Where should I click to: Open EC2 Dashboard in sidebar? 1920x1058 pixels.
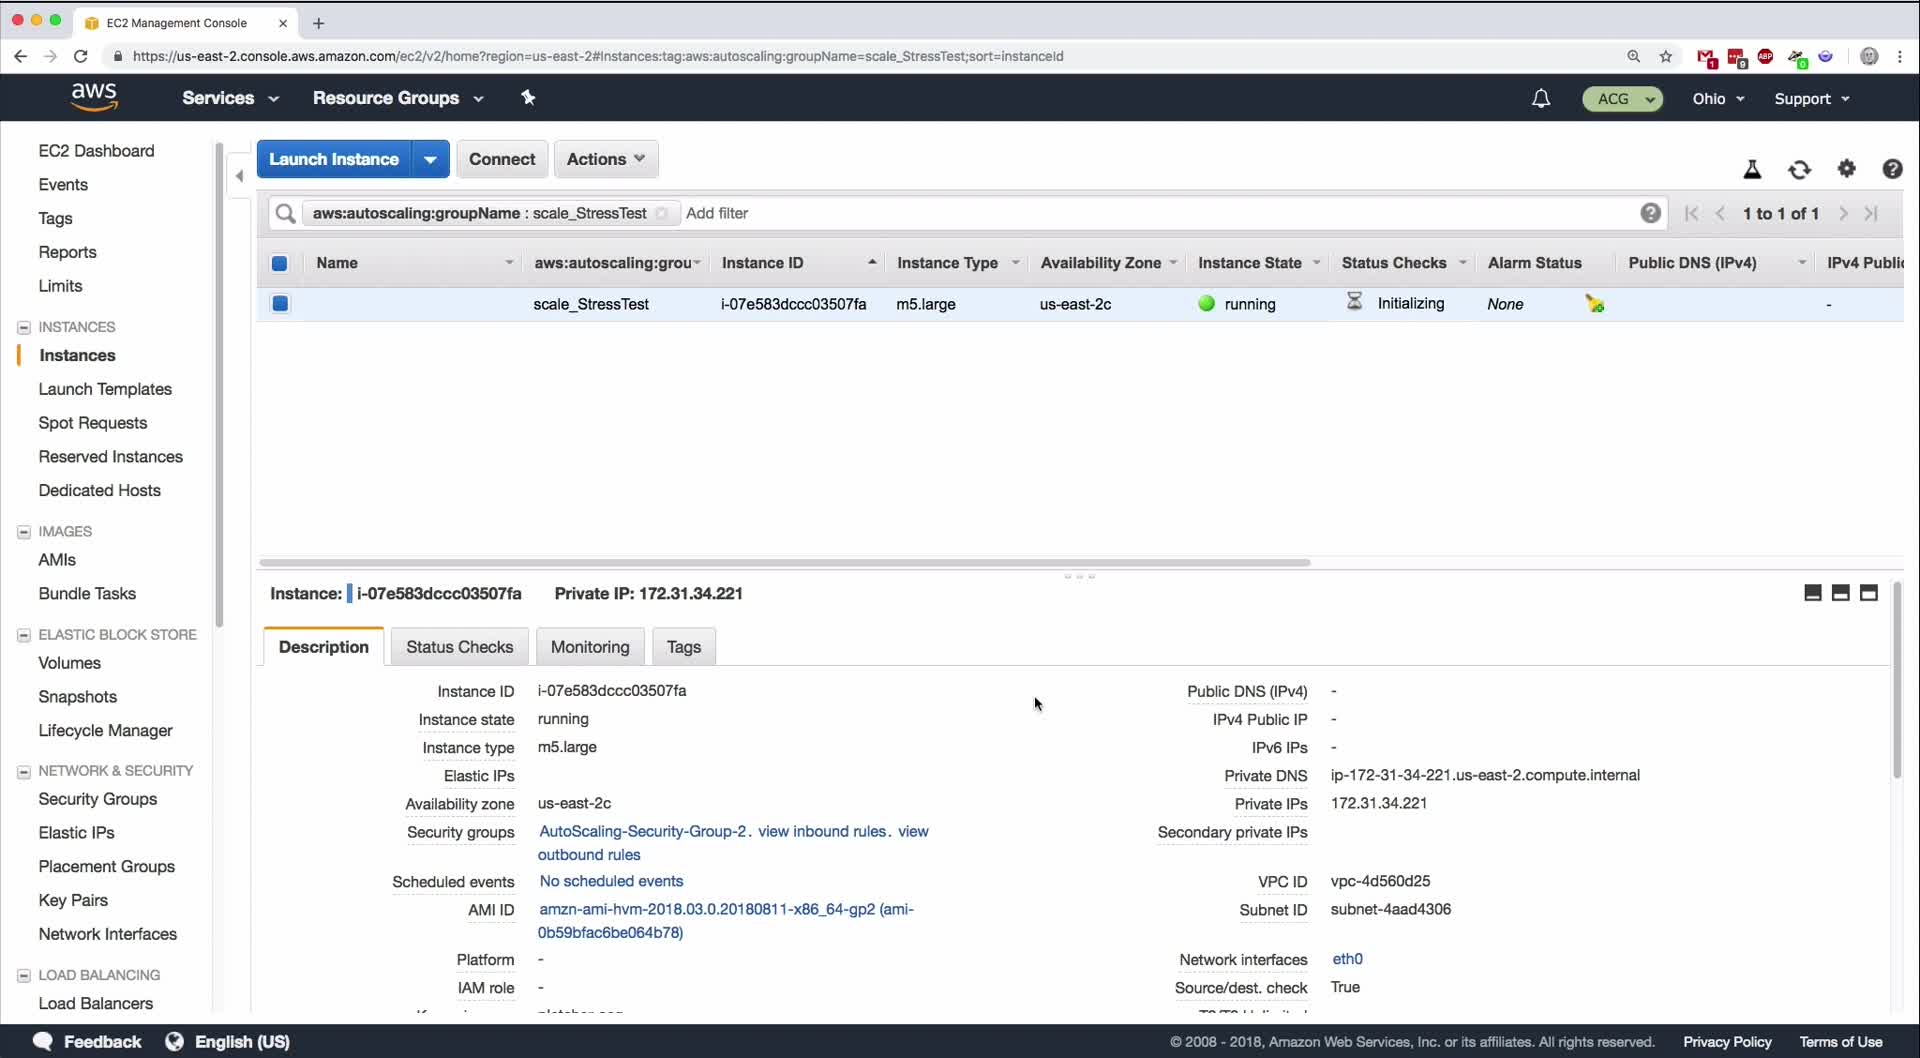(x=96, y=151)
